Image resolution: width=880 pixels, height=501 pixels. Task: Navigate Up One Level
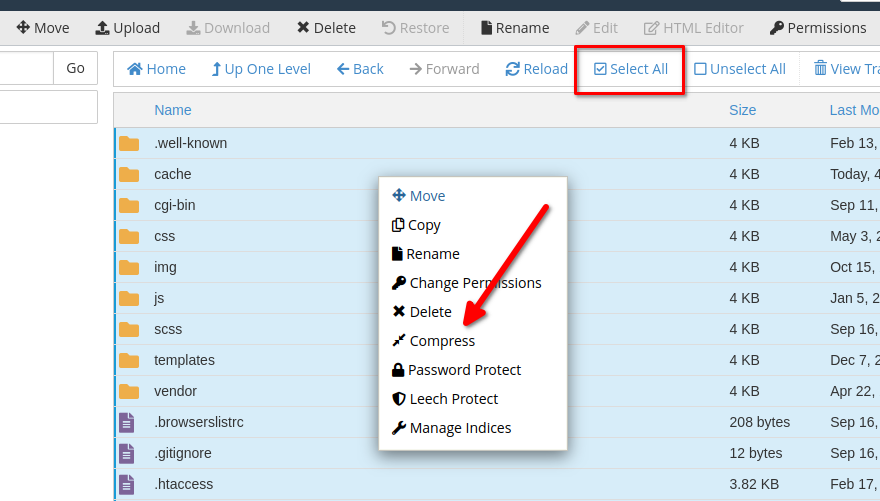[261, 69]
